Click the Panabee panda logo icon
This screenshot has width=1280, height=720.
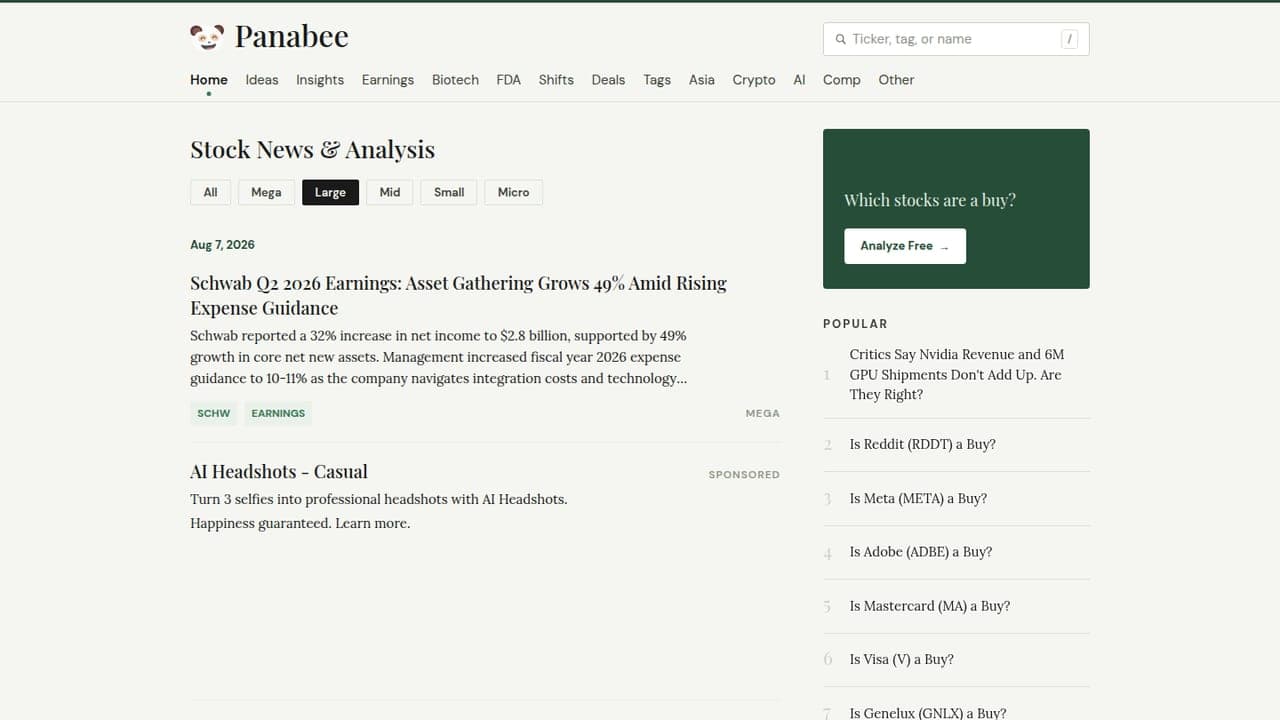click(x=207, y=37)
